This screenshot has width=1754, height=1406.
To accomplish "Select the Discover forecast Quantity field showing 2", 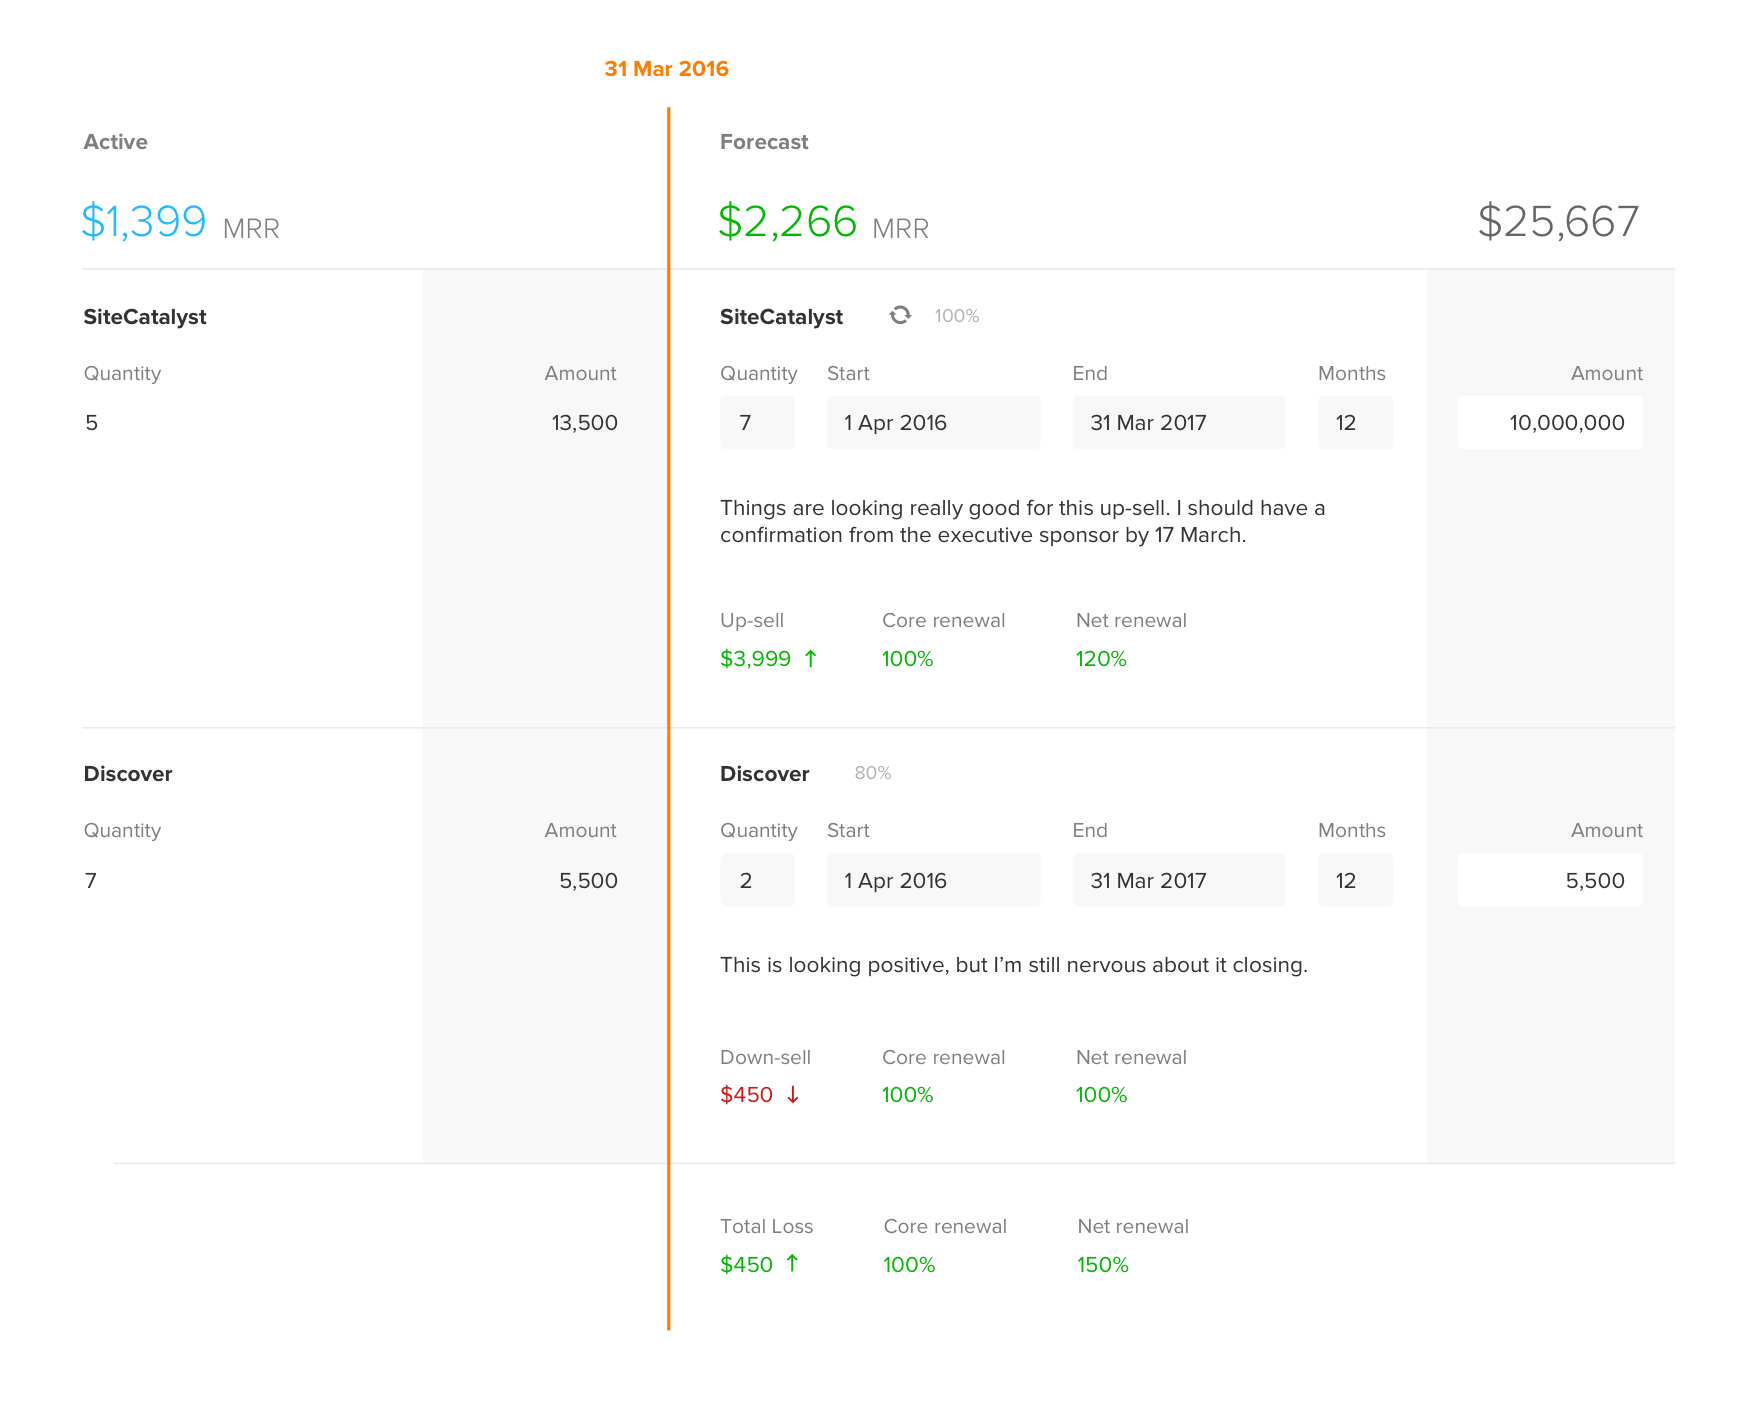I will [x=757, y=880].
